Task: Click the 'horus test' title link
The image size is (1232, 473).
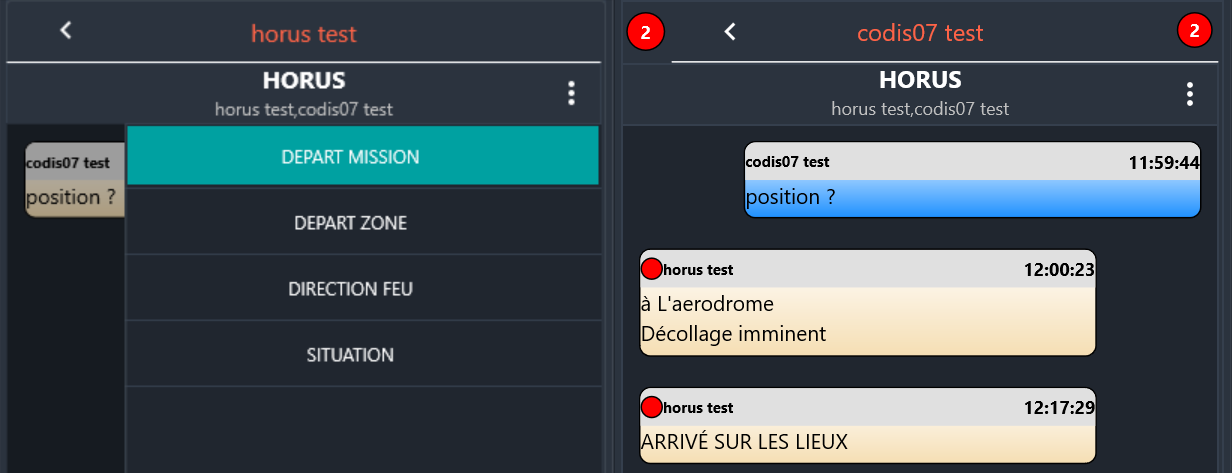Action: [303, 34]
